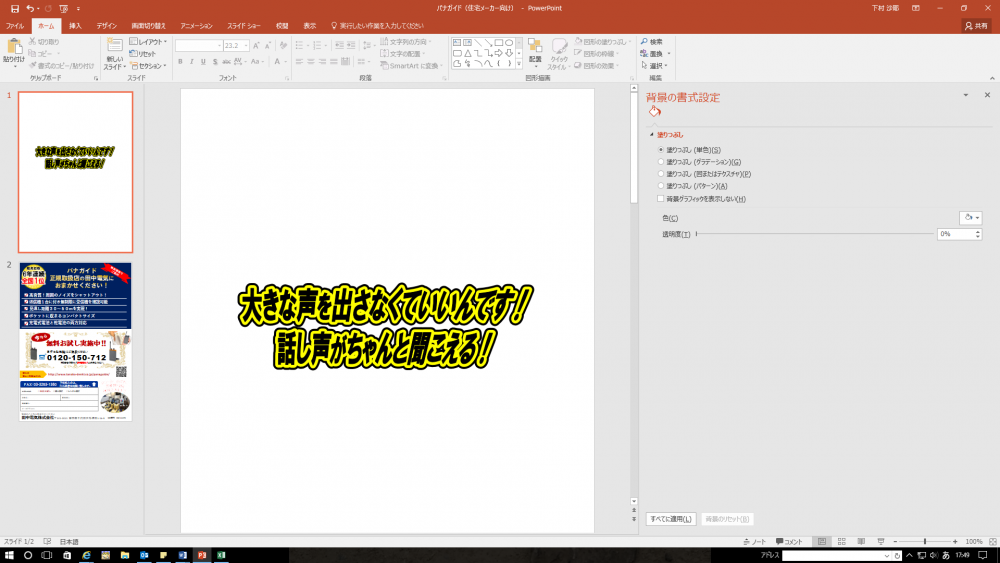Click the Save icon in quick access toolbar
Viewport: 1000px width, 563px height.
click(14, 8)
